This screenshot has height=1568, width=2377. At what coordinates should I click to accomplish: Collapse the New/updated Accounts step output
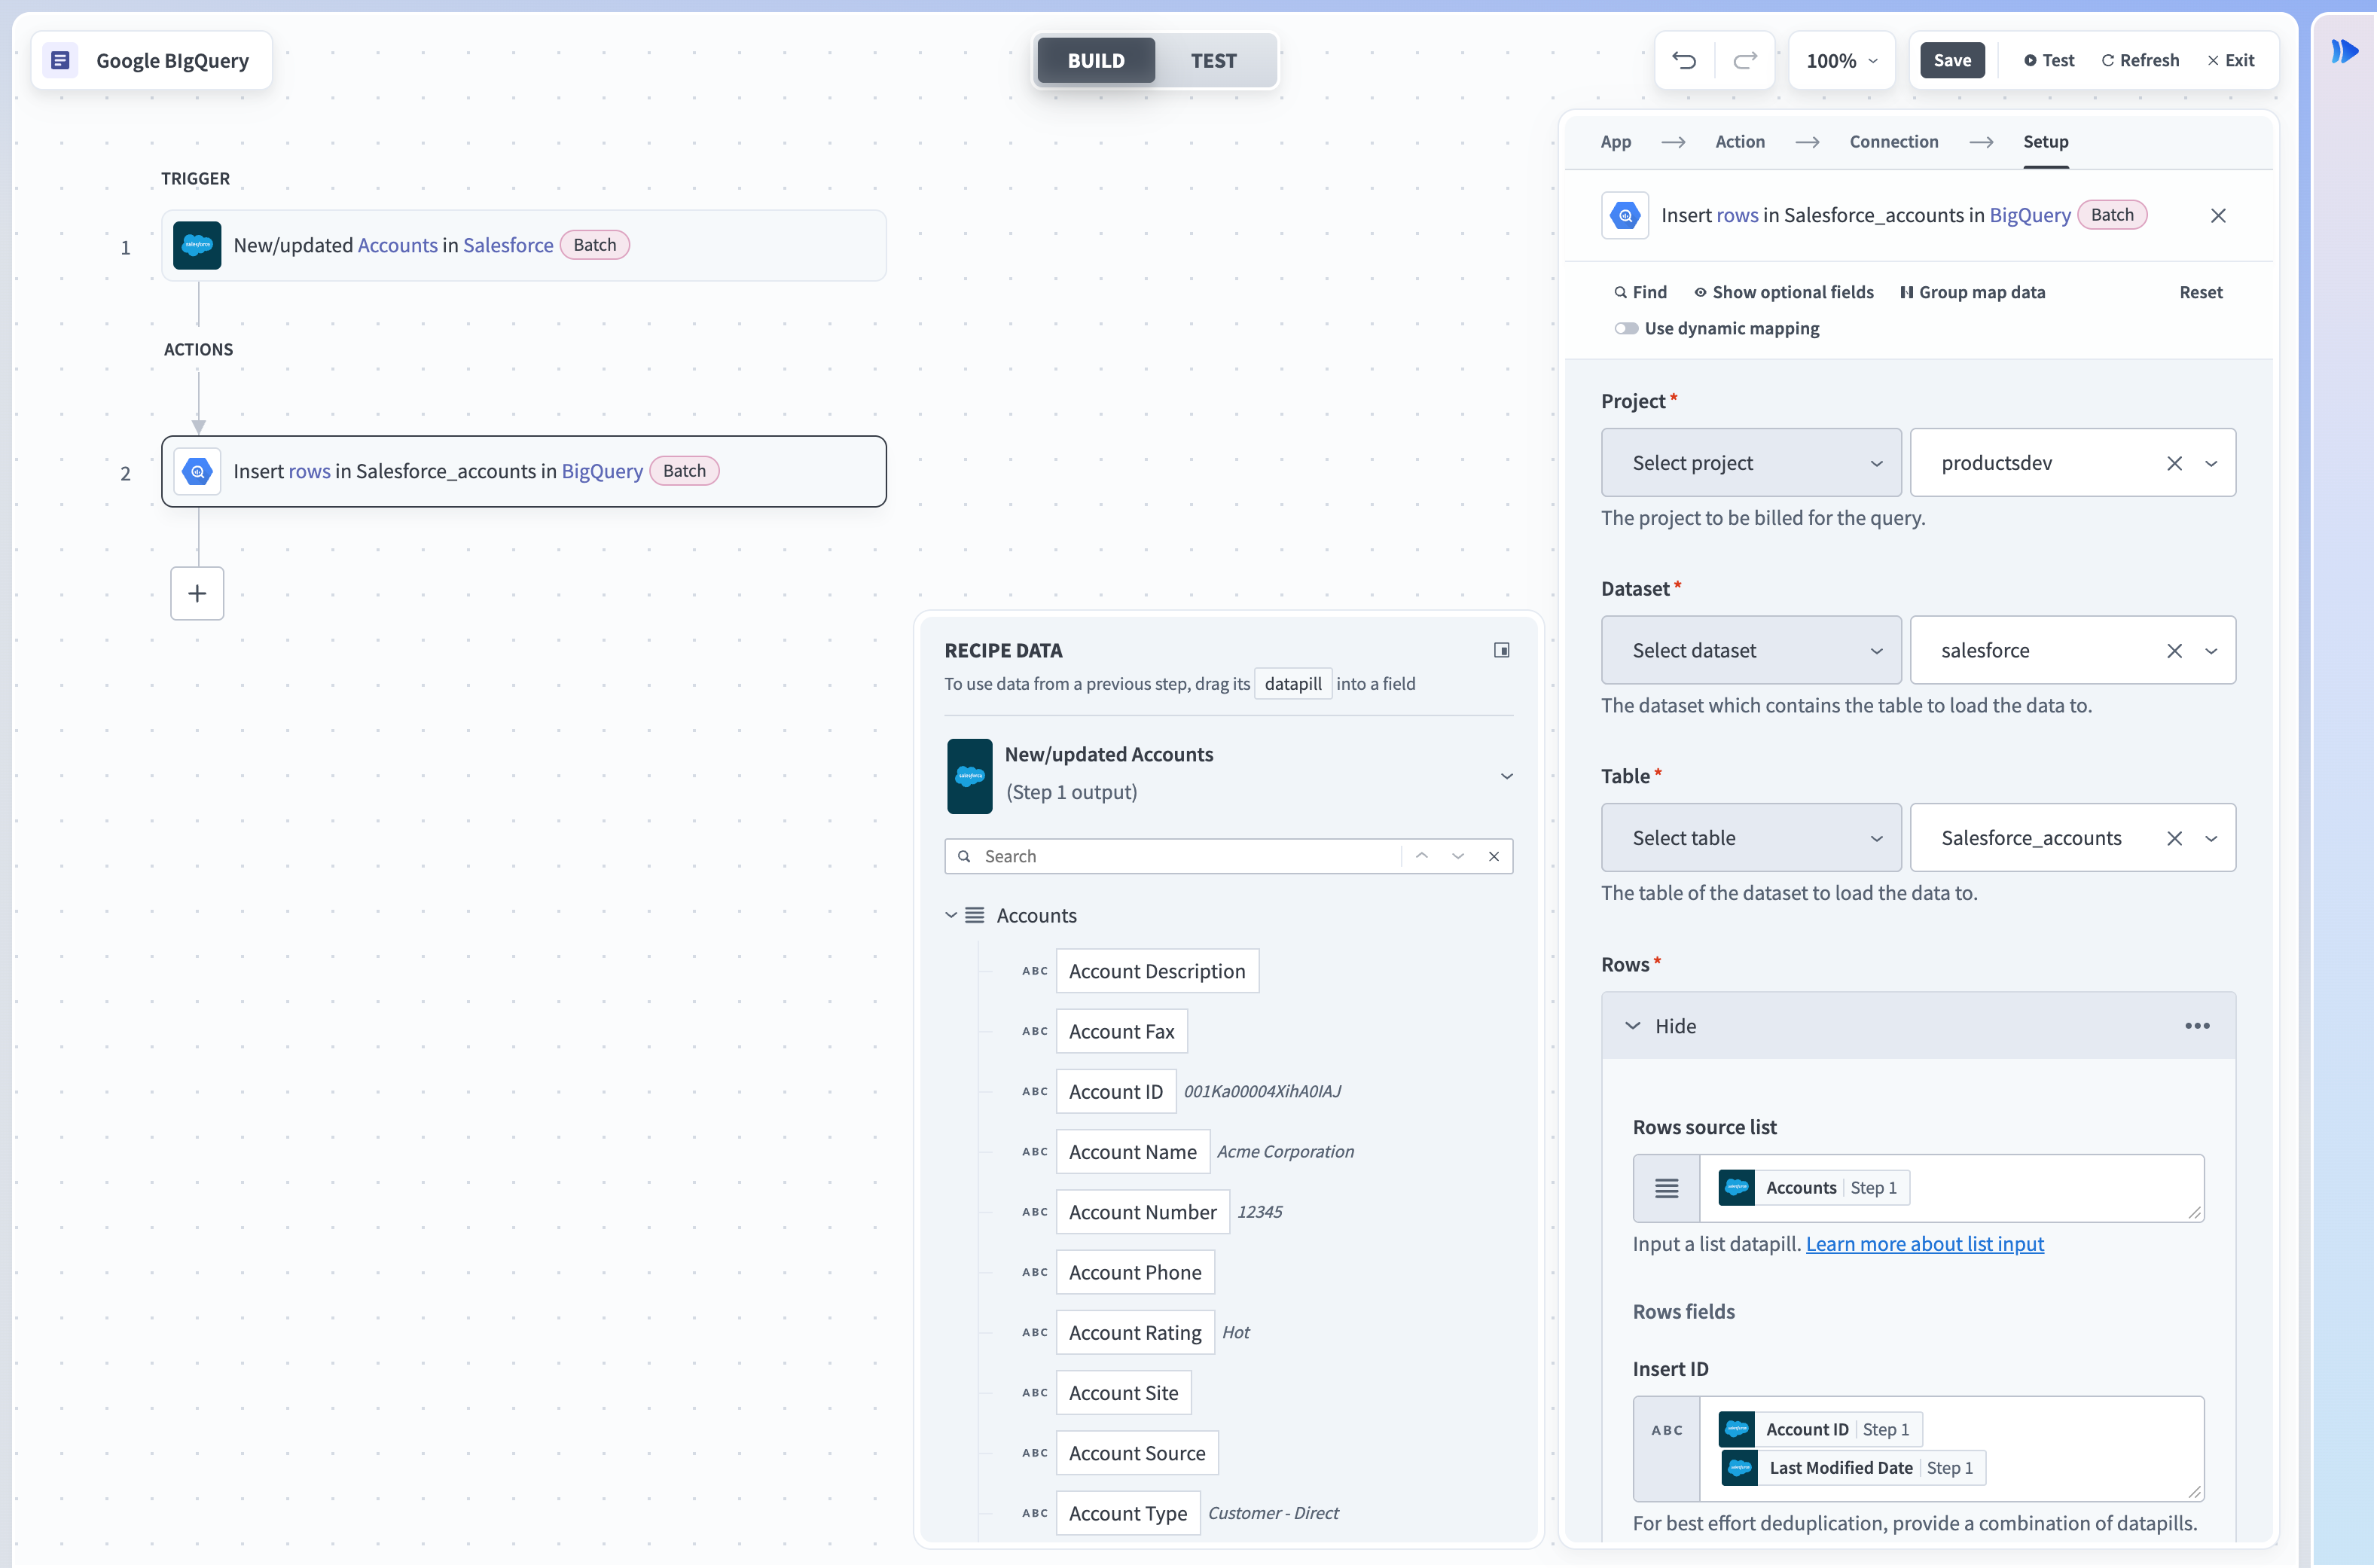(1506, 776)
